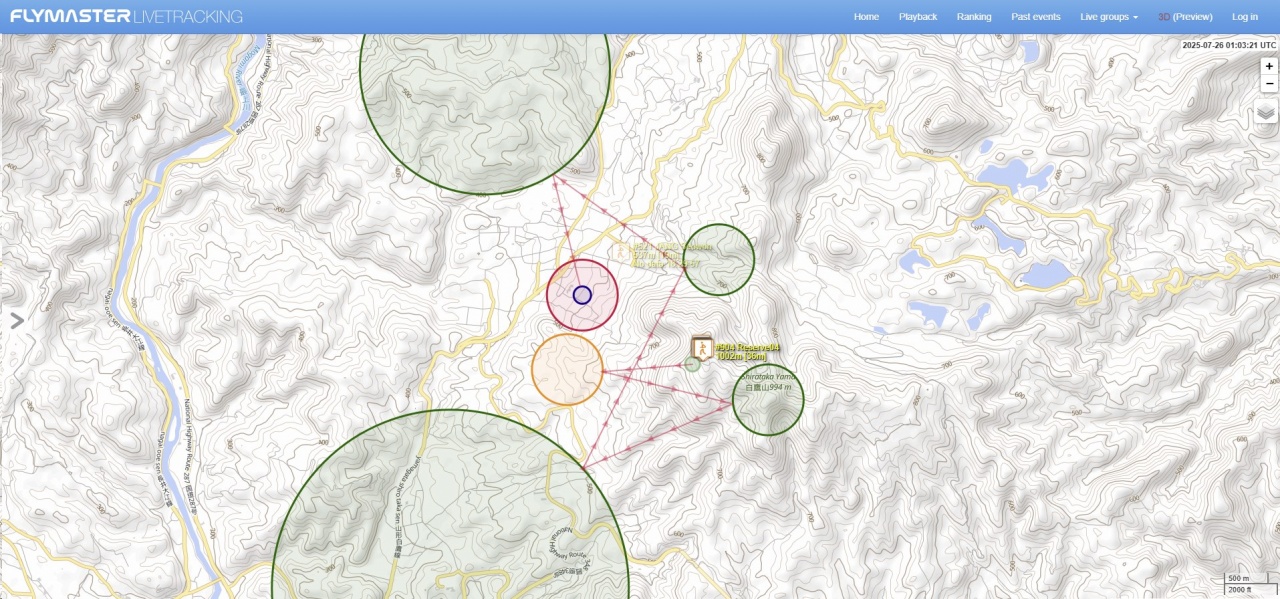Click the small blue circle inside the red cylinder
This screenshot has height=599, width=1280.
(x=582, y=295)
